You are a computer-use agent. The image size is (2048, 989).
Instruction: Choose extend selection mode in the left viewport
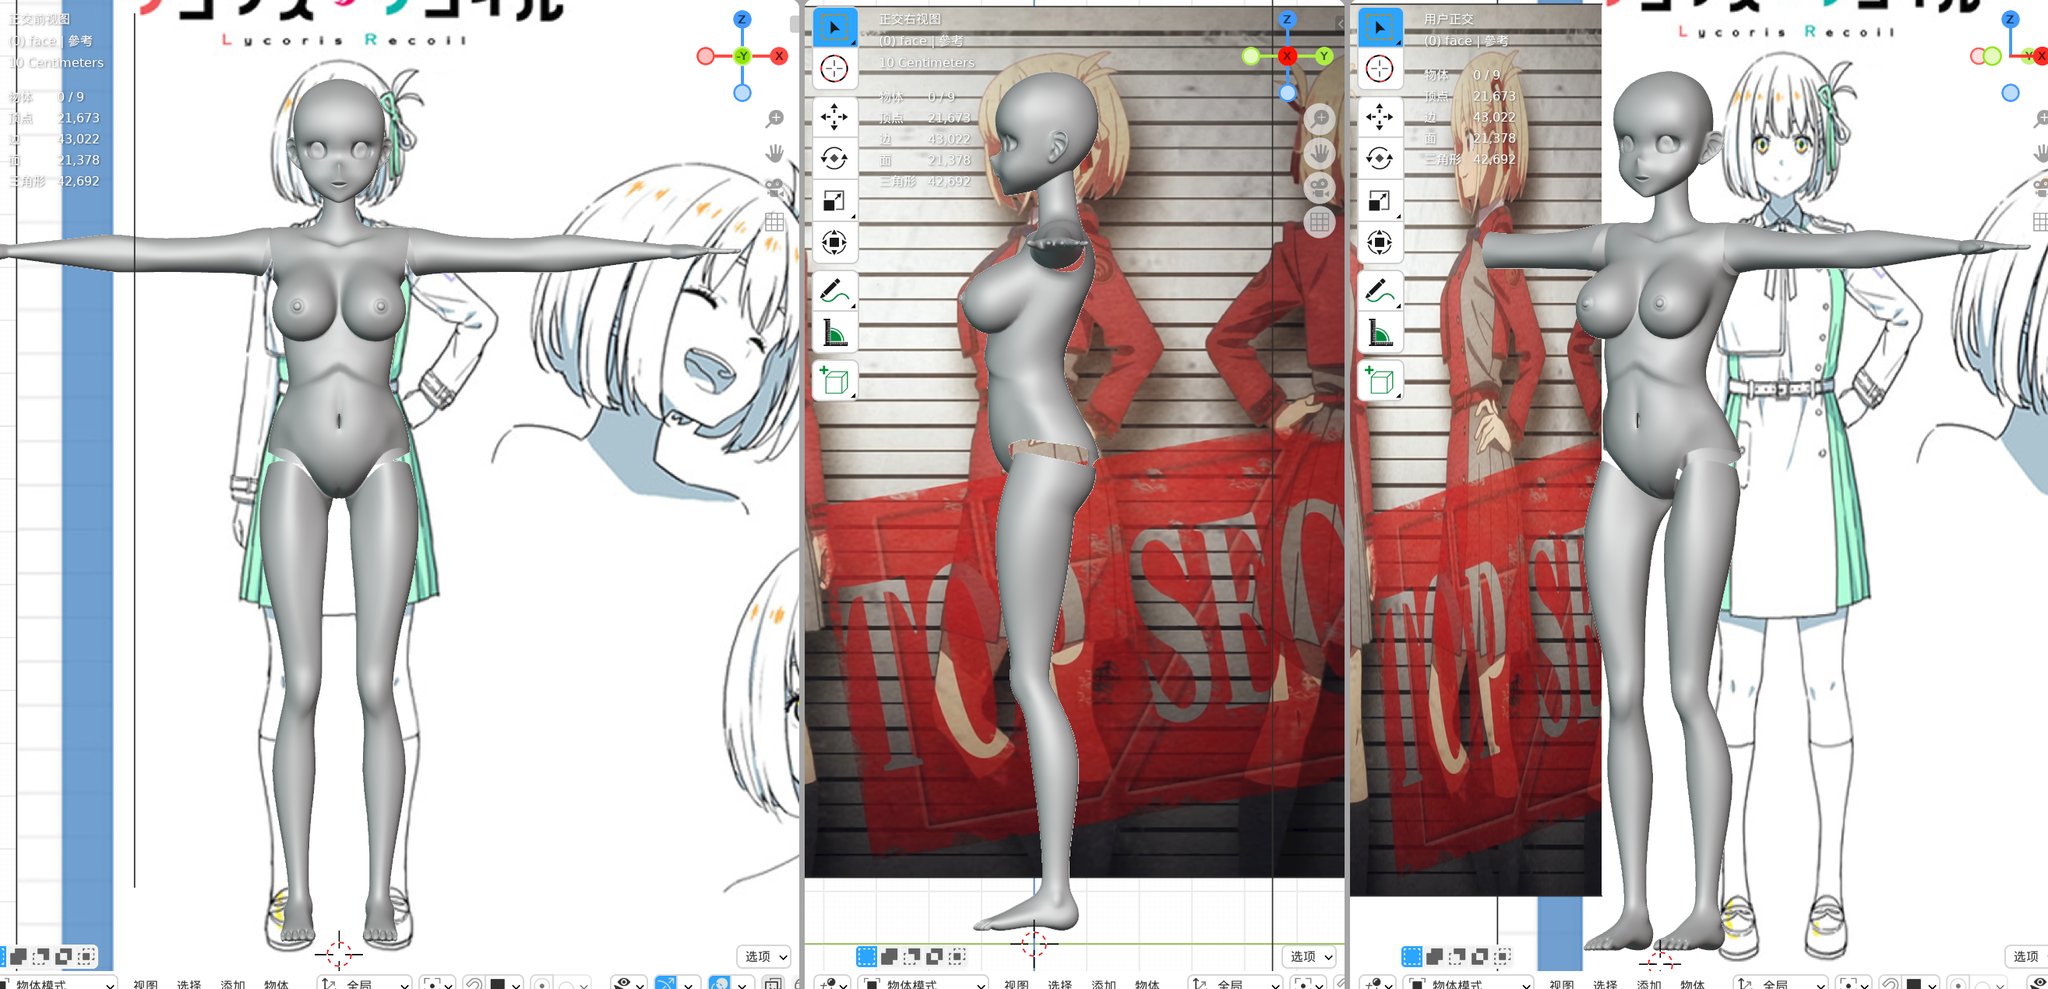point(18,956)
